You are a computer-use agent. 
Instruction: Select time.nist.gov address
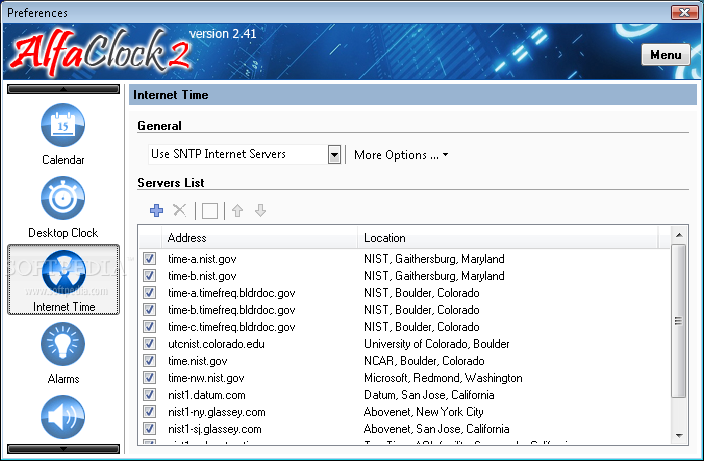(x=198, y=361)
